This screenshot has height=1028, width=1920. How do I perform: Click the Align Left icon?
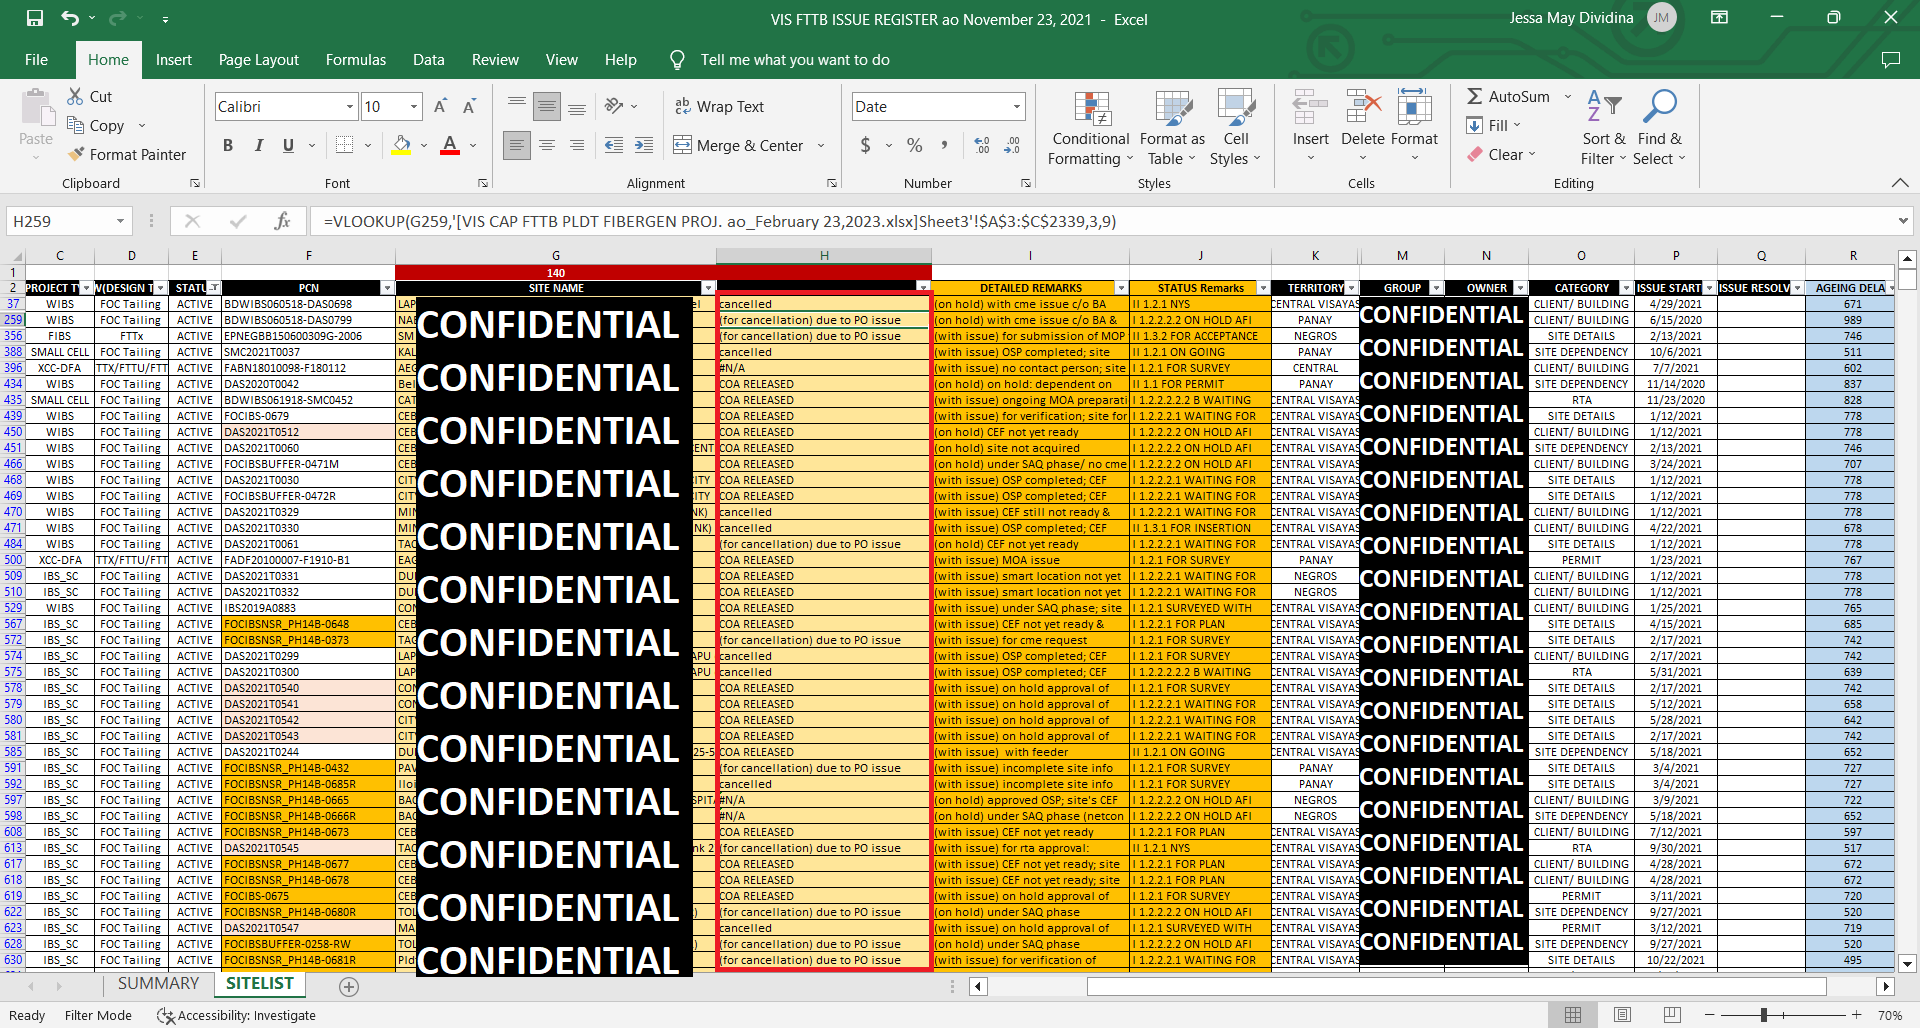pos(516,145)
